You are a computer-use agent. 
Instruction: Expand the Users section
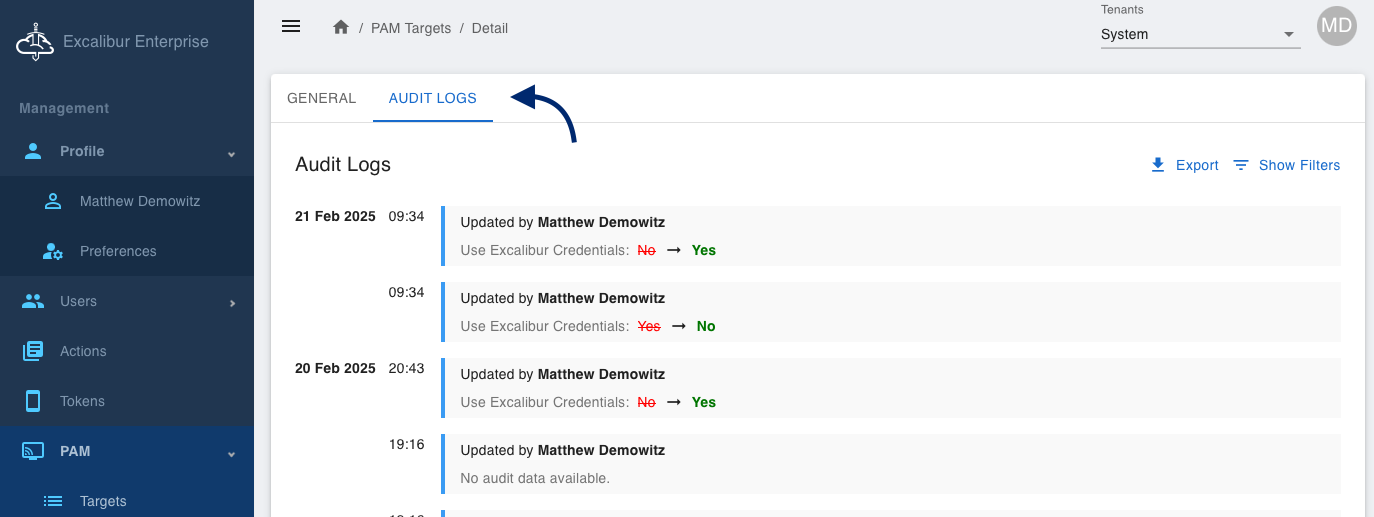tap(231, 302)
